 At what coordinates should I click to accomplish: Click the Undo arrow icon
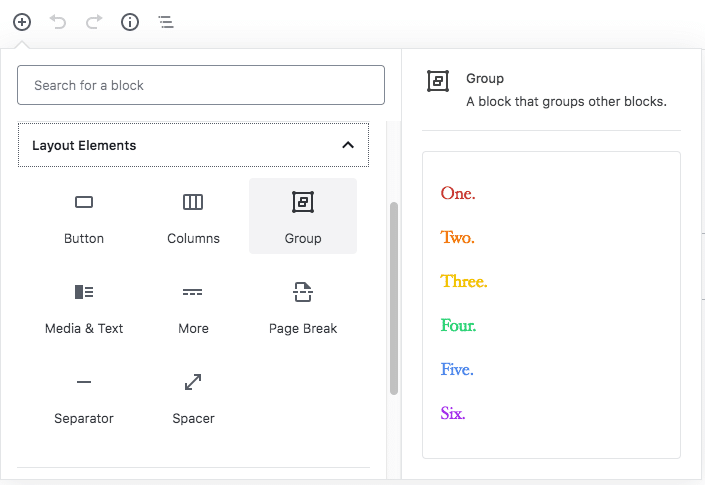58,22
